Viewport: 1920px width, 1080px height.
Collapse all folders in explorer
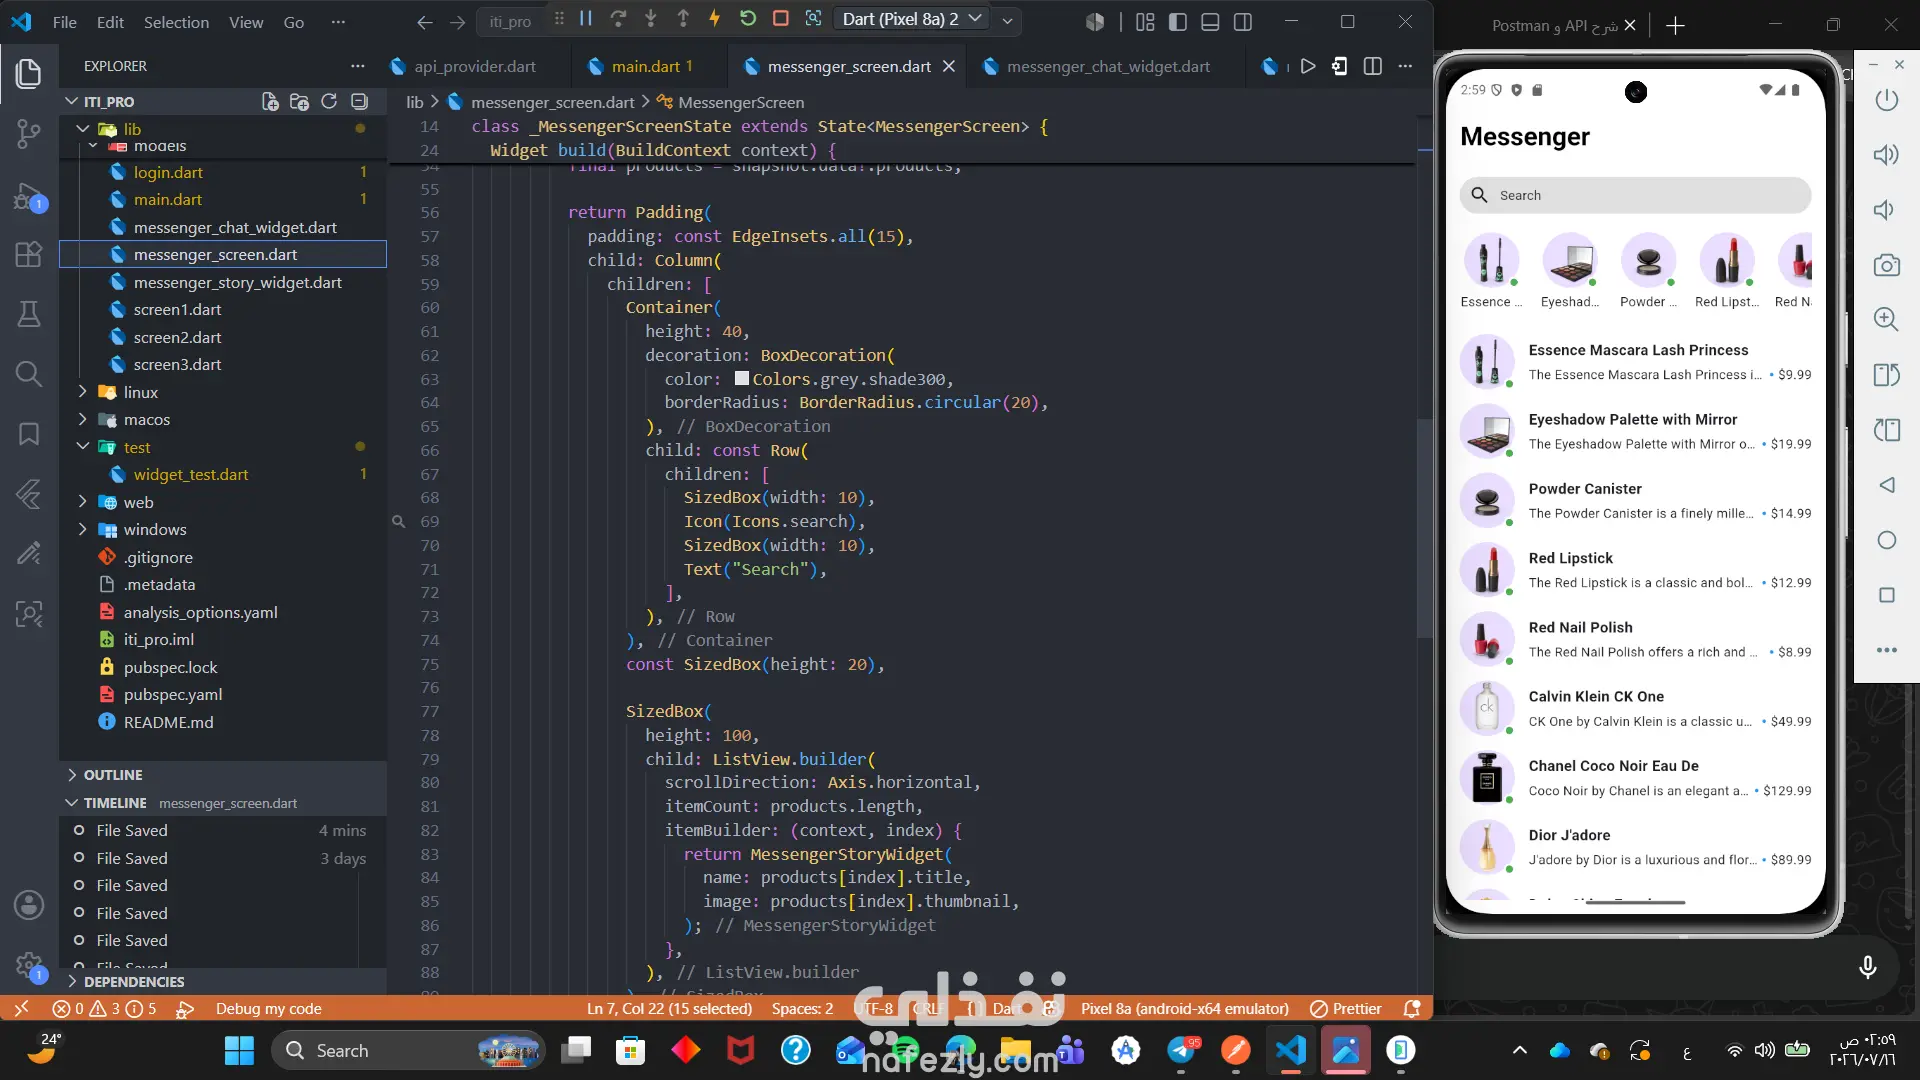pyautogui.click(x=359, y=101)
